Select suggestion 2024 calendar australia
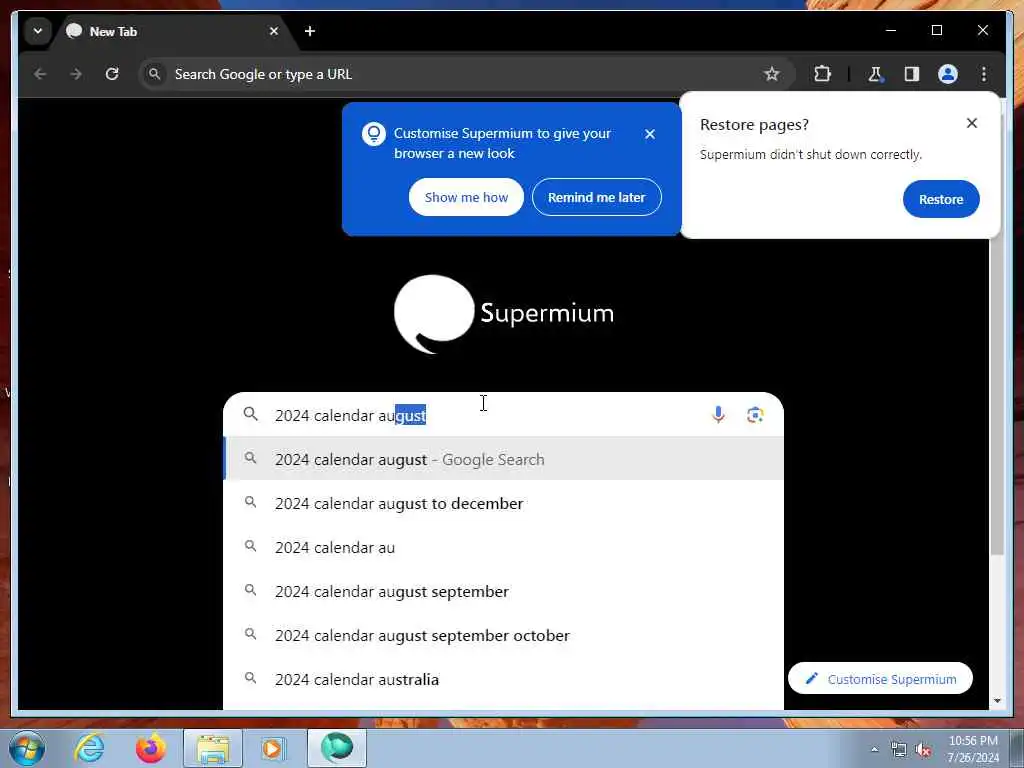The image size is (1024, 768). [504, 679]
